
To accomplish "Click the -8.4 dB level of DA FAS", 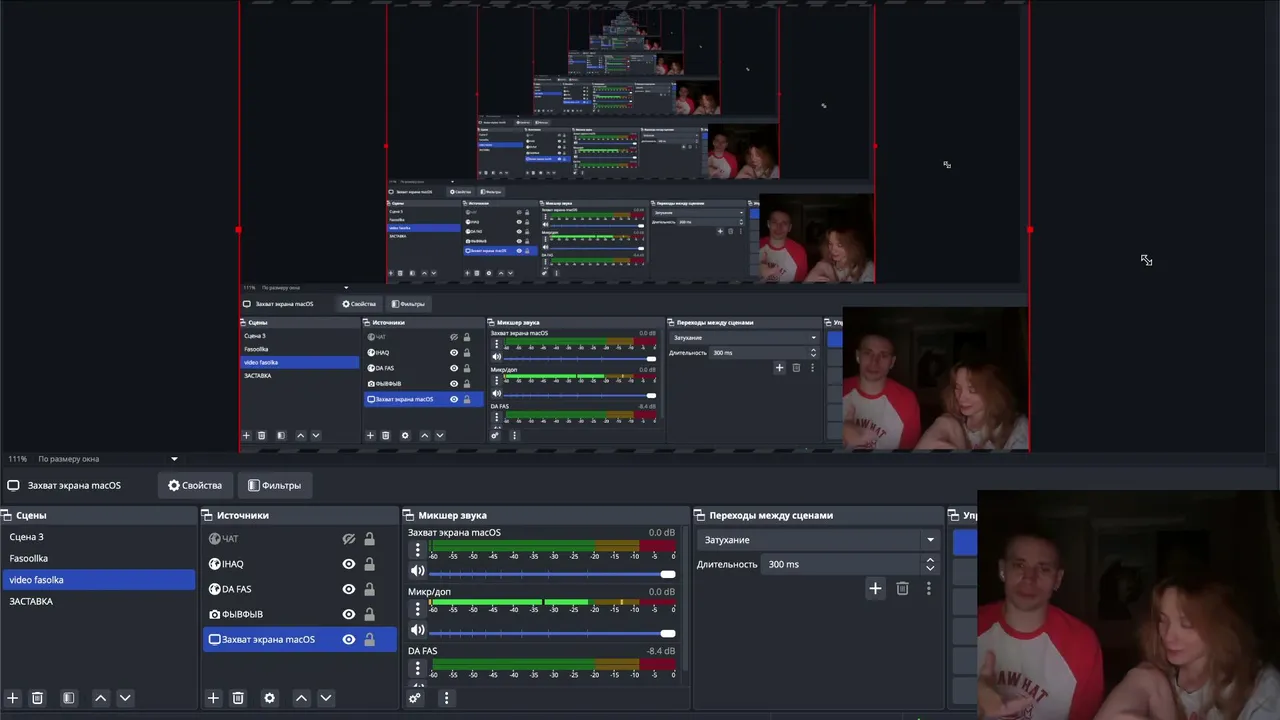I will (x=660, y=651).
